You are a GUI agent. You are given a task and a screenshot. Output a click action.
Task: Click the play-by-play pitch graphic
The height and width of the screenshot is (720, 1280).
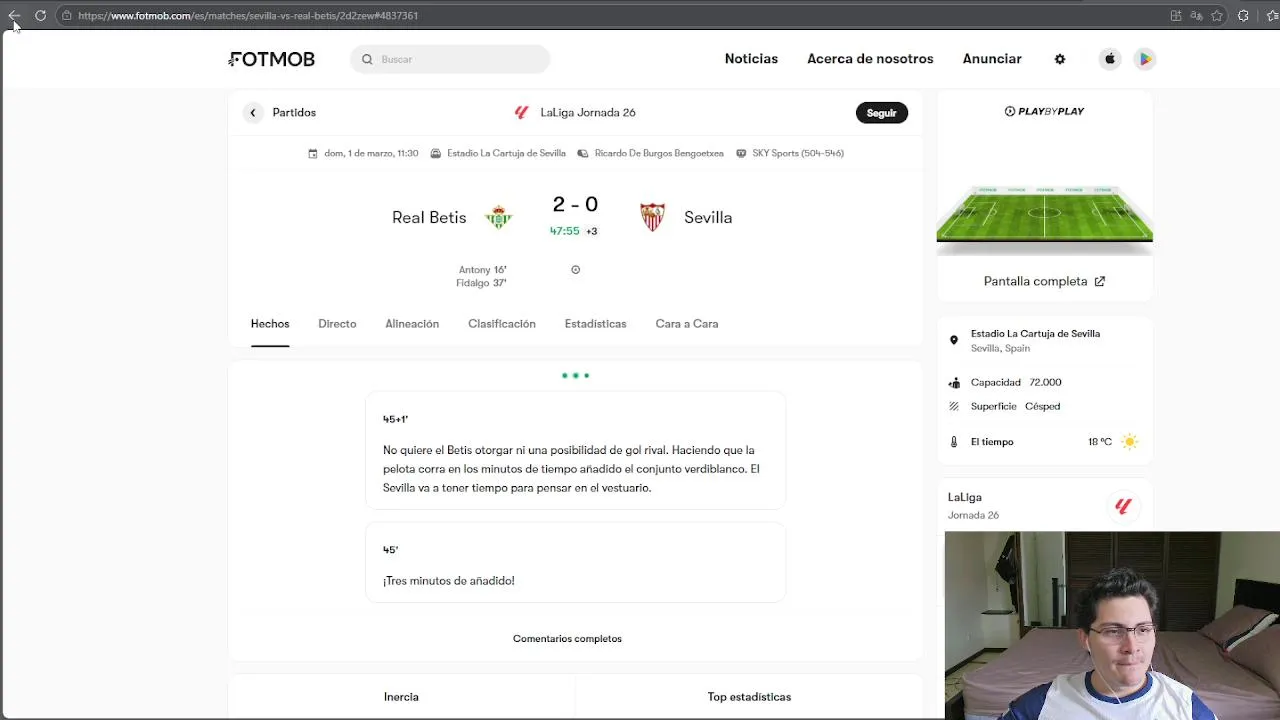(x=1044, y=213)
